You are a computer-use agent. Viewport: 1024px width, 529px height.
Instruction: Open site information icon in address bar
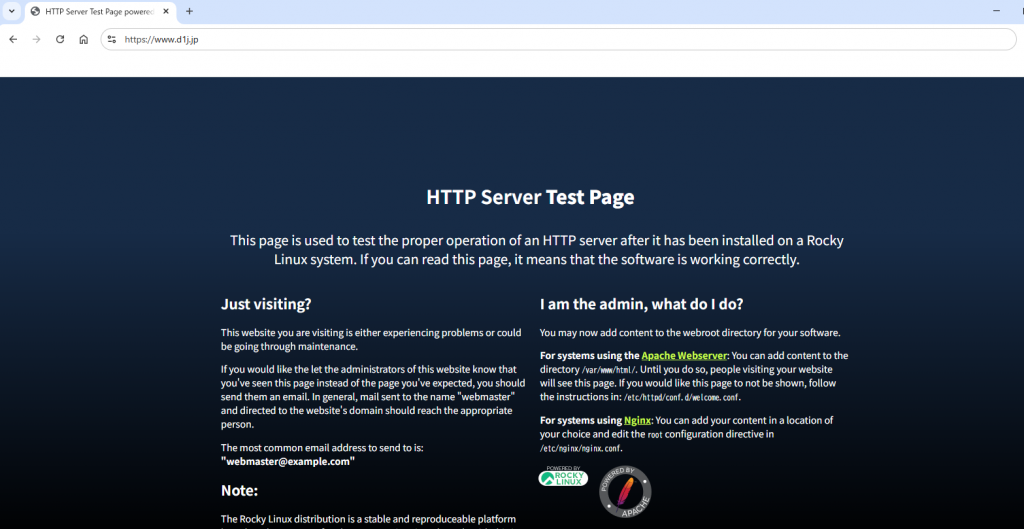click(x=112, y=39)
